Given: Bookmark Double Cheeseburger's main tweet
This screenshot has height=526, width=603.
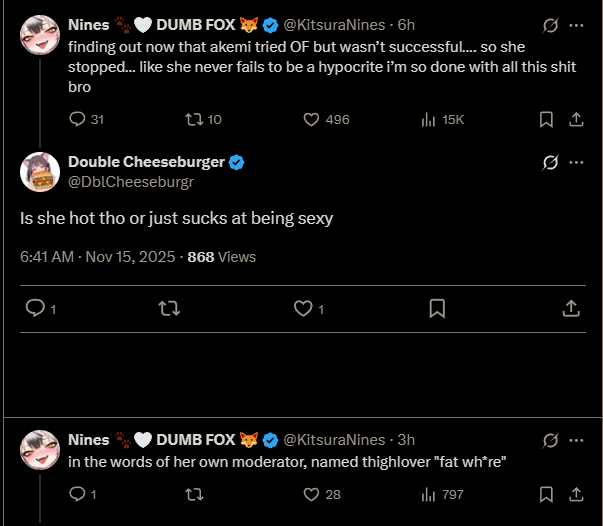Looking at the screenshot, I should (437, 309).
